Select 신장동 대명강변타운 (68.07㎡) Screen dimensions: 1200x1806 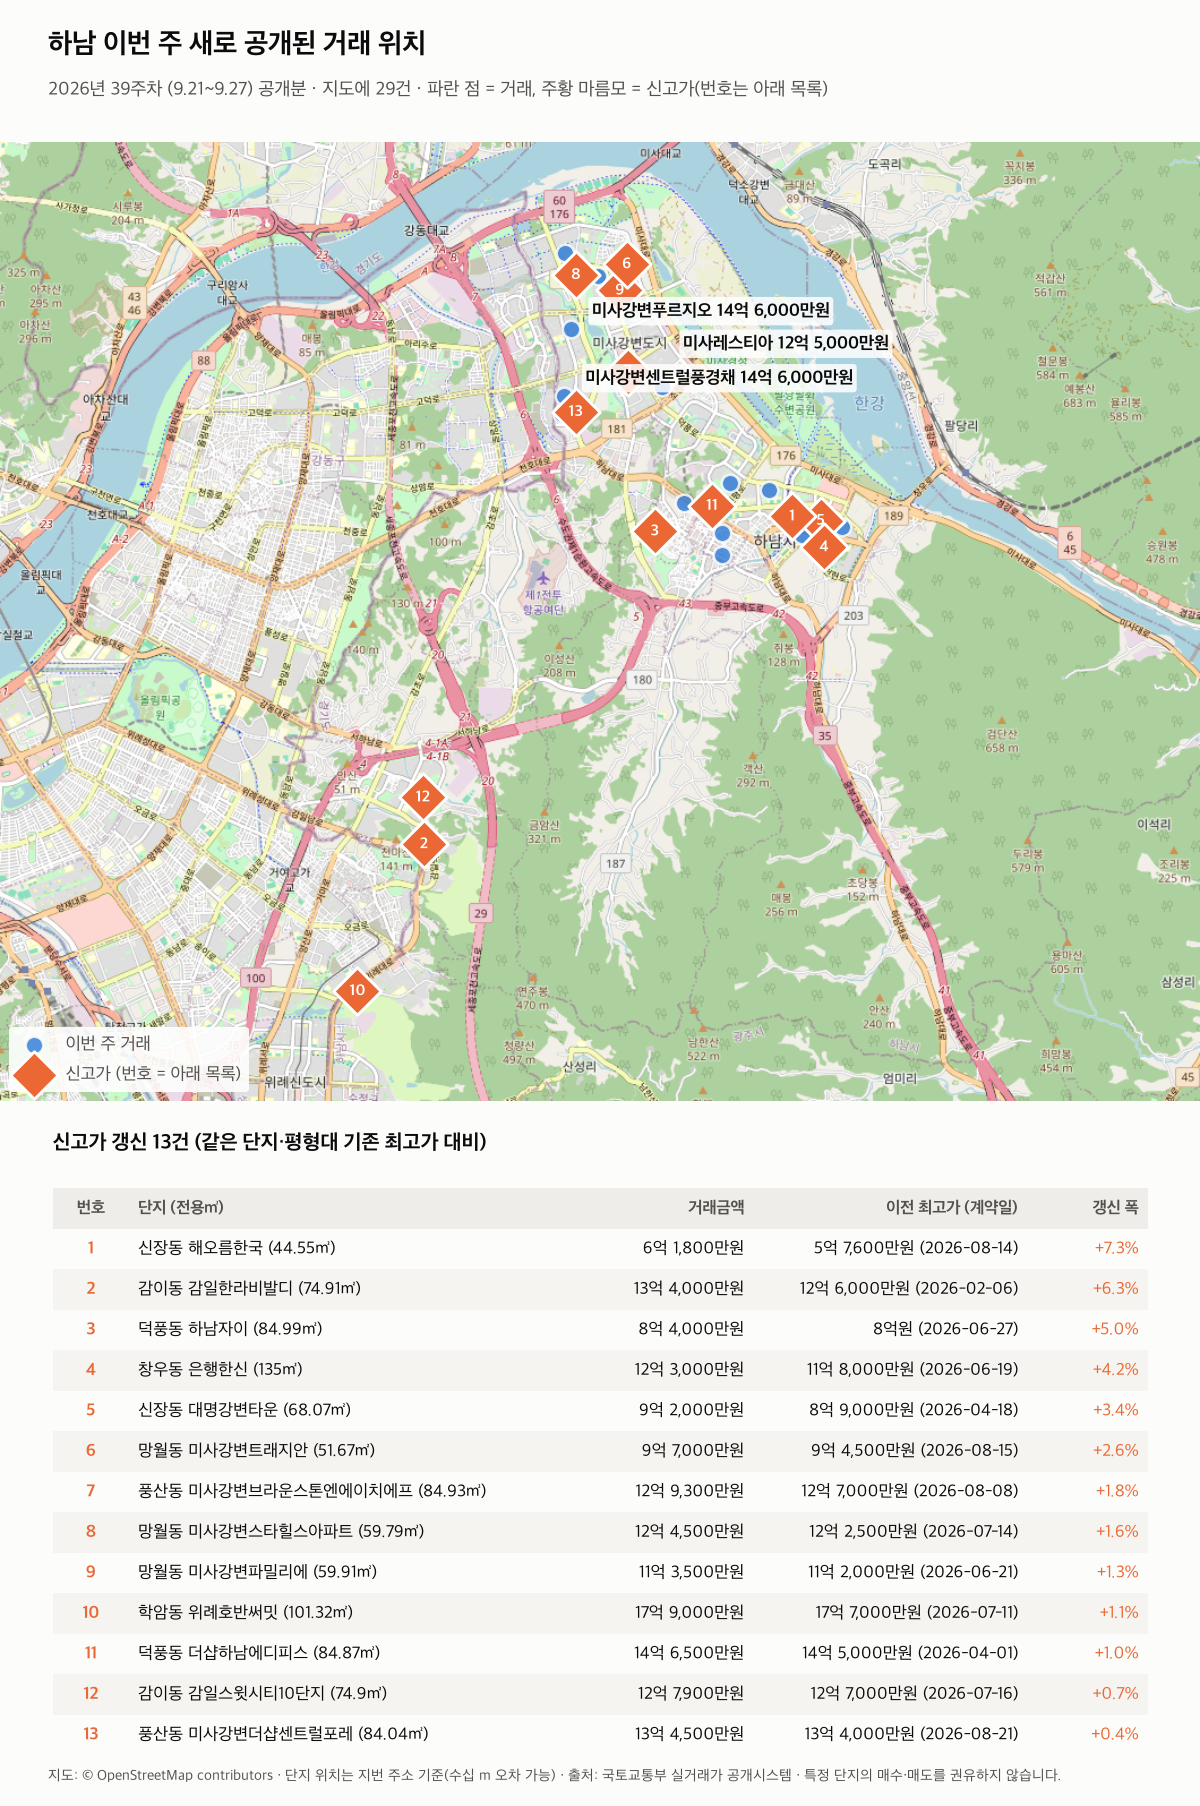pos(244,1410)
